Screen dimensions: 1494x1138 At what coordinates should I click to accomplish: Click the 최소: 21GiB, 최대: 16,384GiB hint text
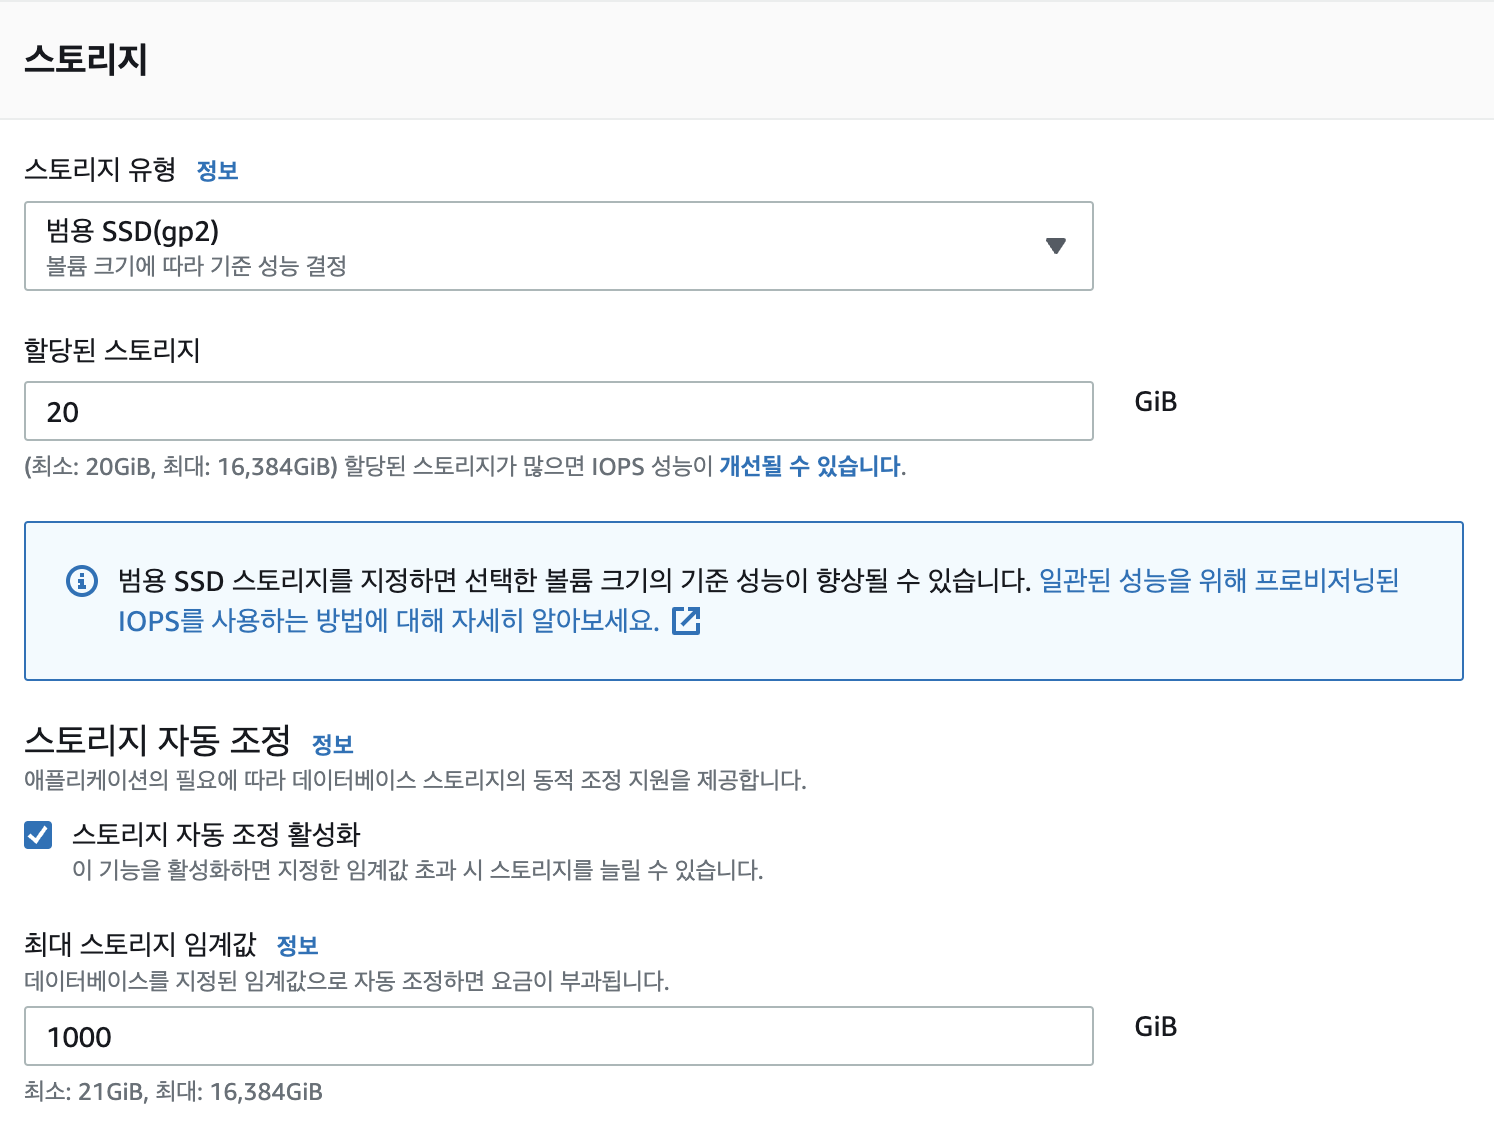tap(173, 1092)
